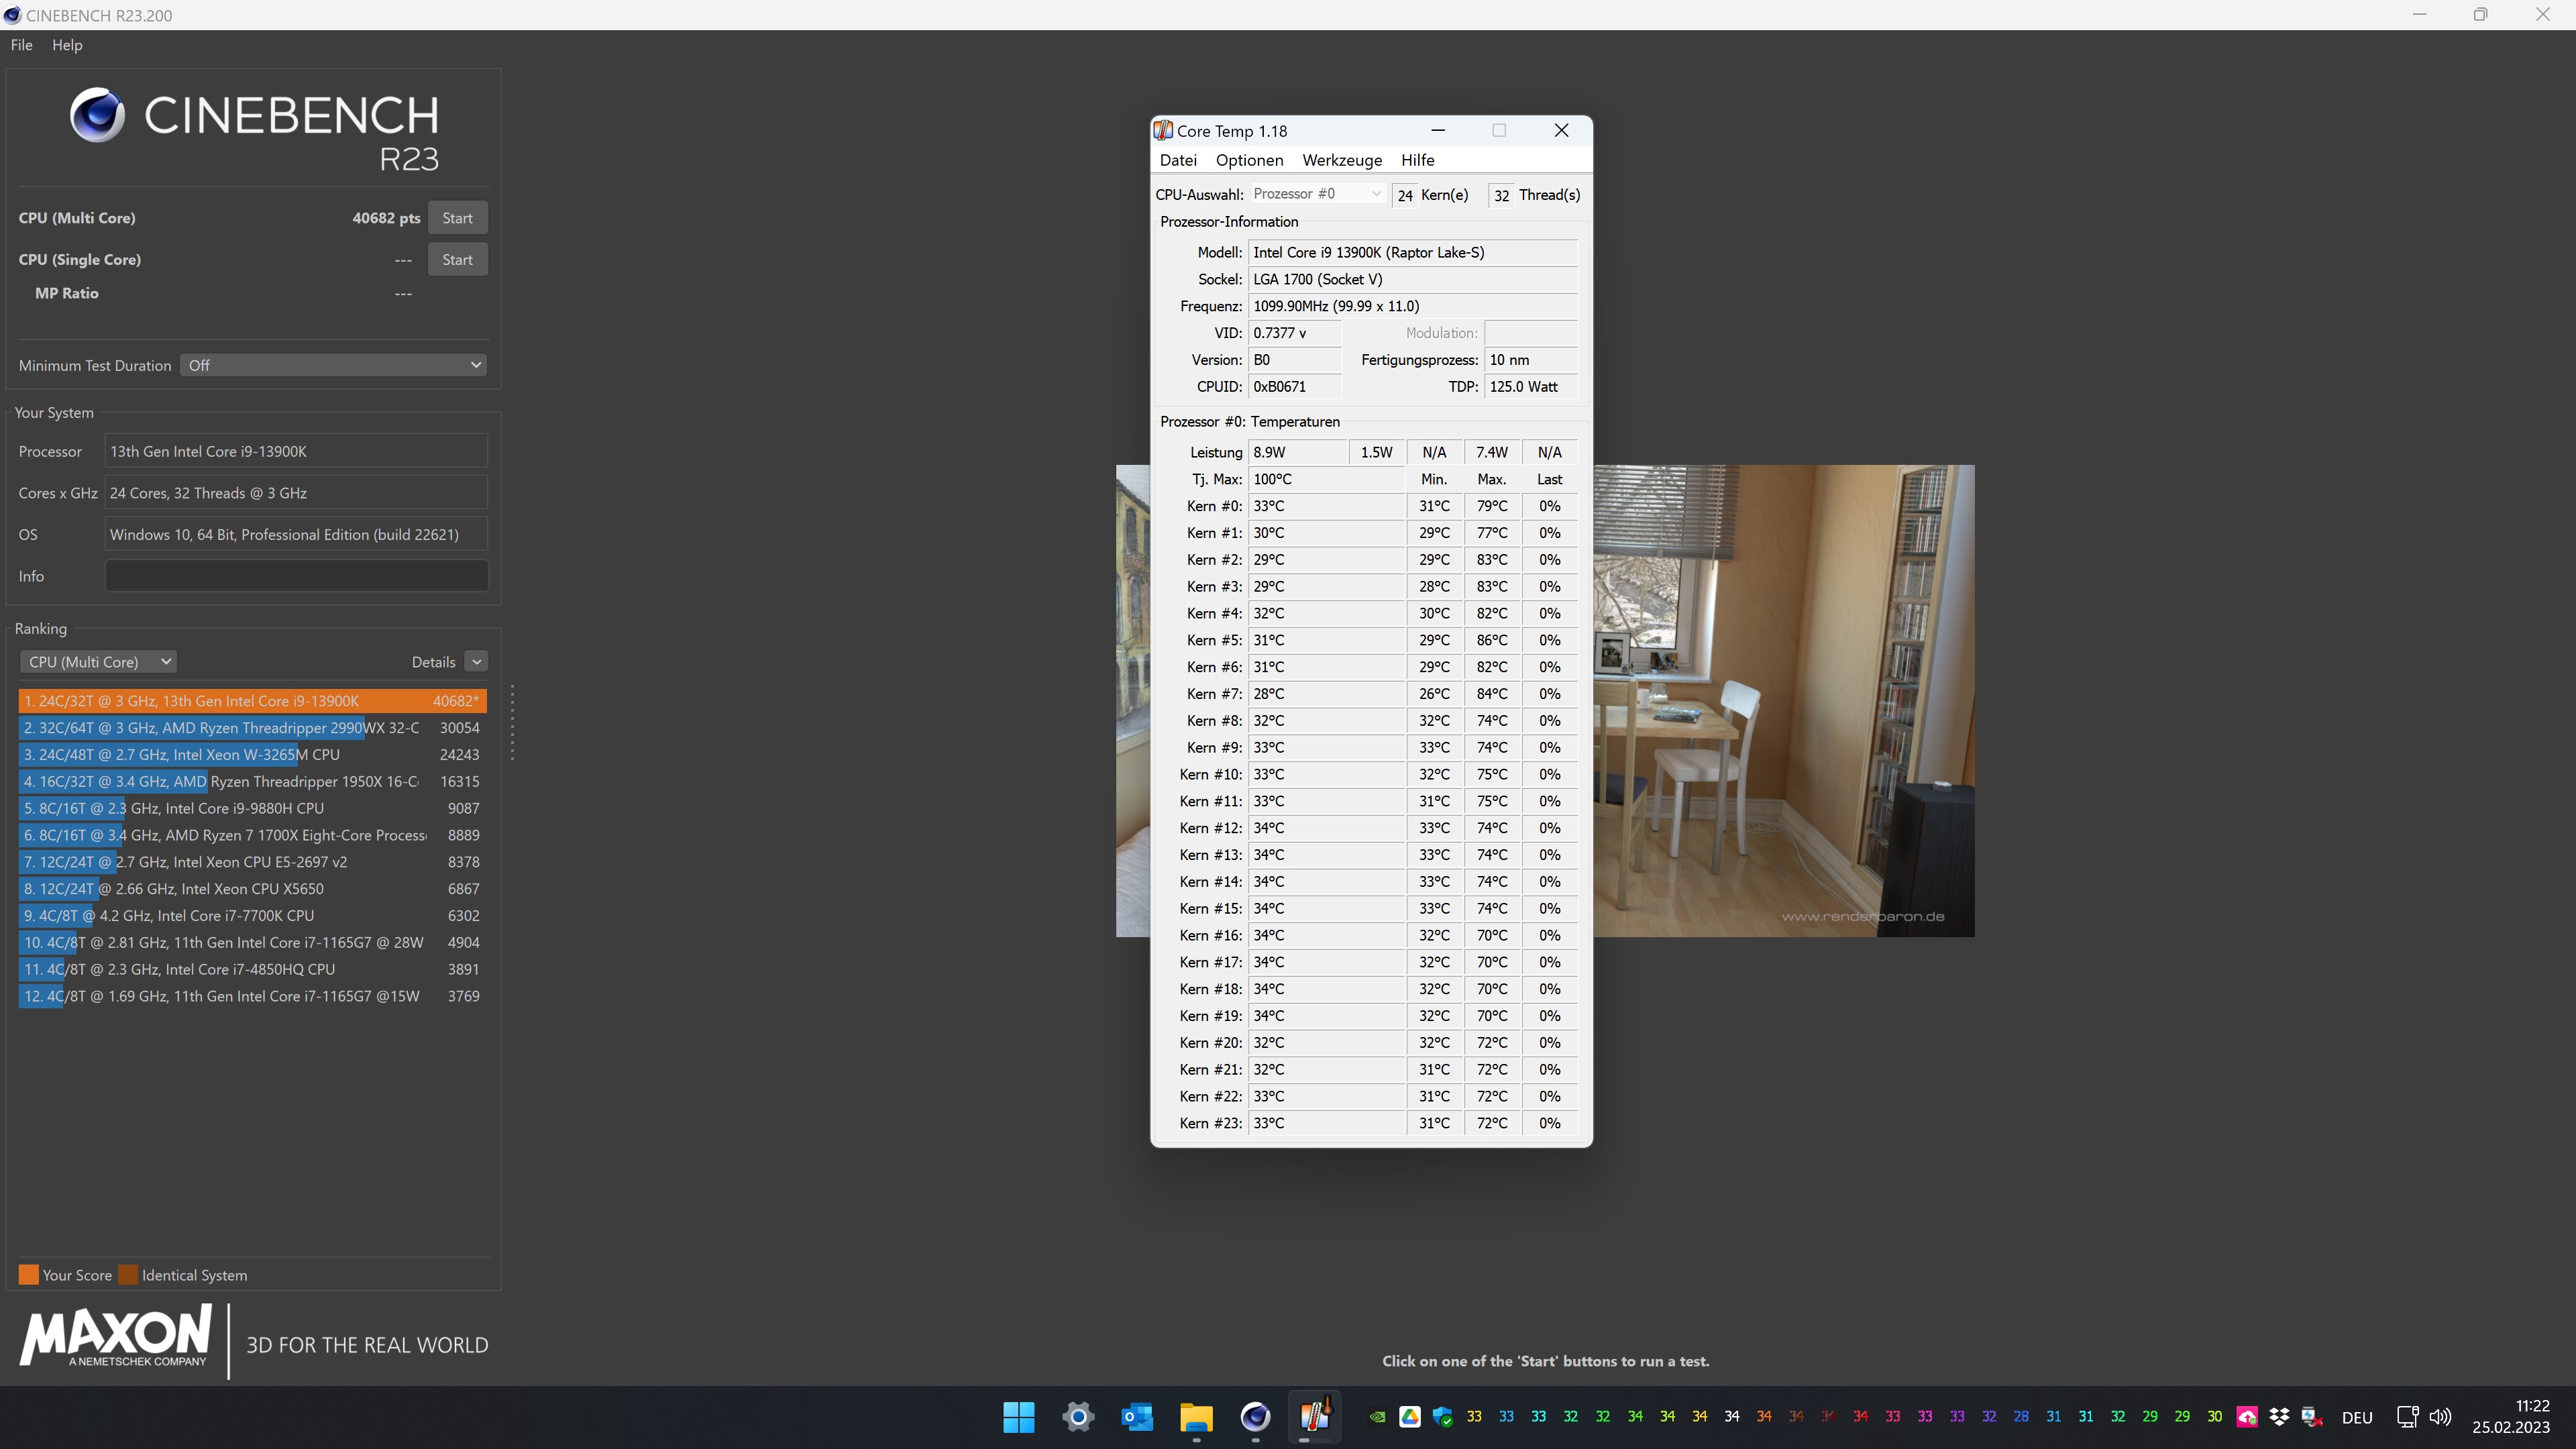Expand the Details arrow in Ranking
Screen dimensions: 2576x1449
476,662
